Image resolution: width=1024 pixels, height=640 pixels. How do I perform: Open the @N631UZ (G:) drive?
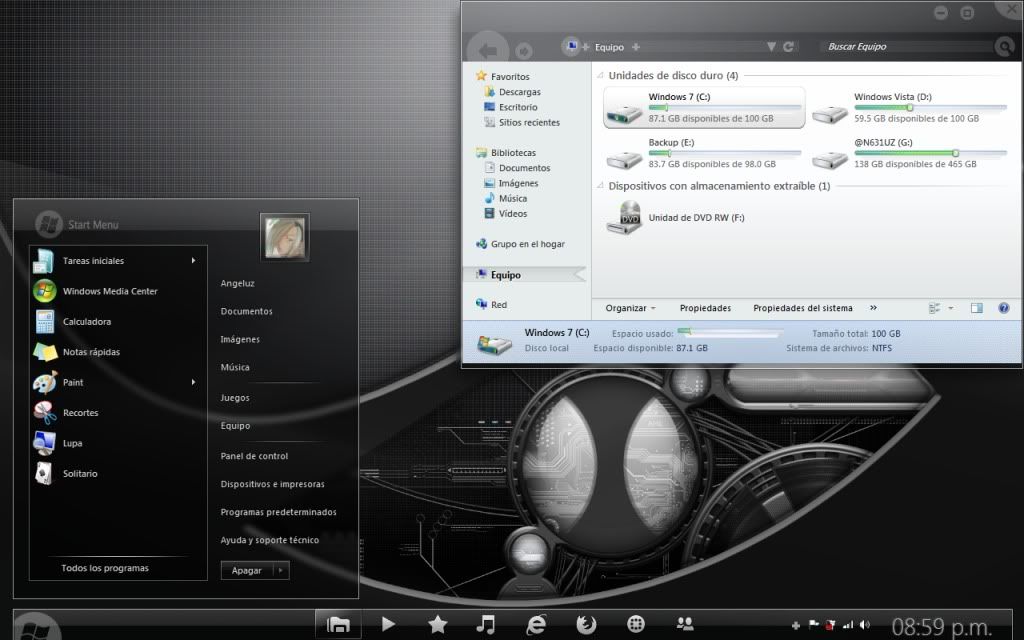(x=910, y=153)
